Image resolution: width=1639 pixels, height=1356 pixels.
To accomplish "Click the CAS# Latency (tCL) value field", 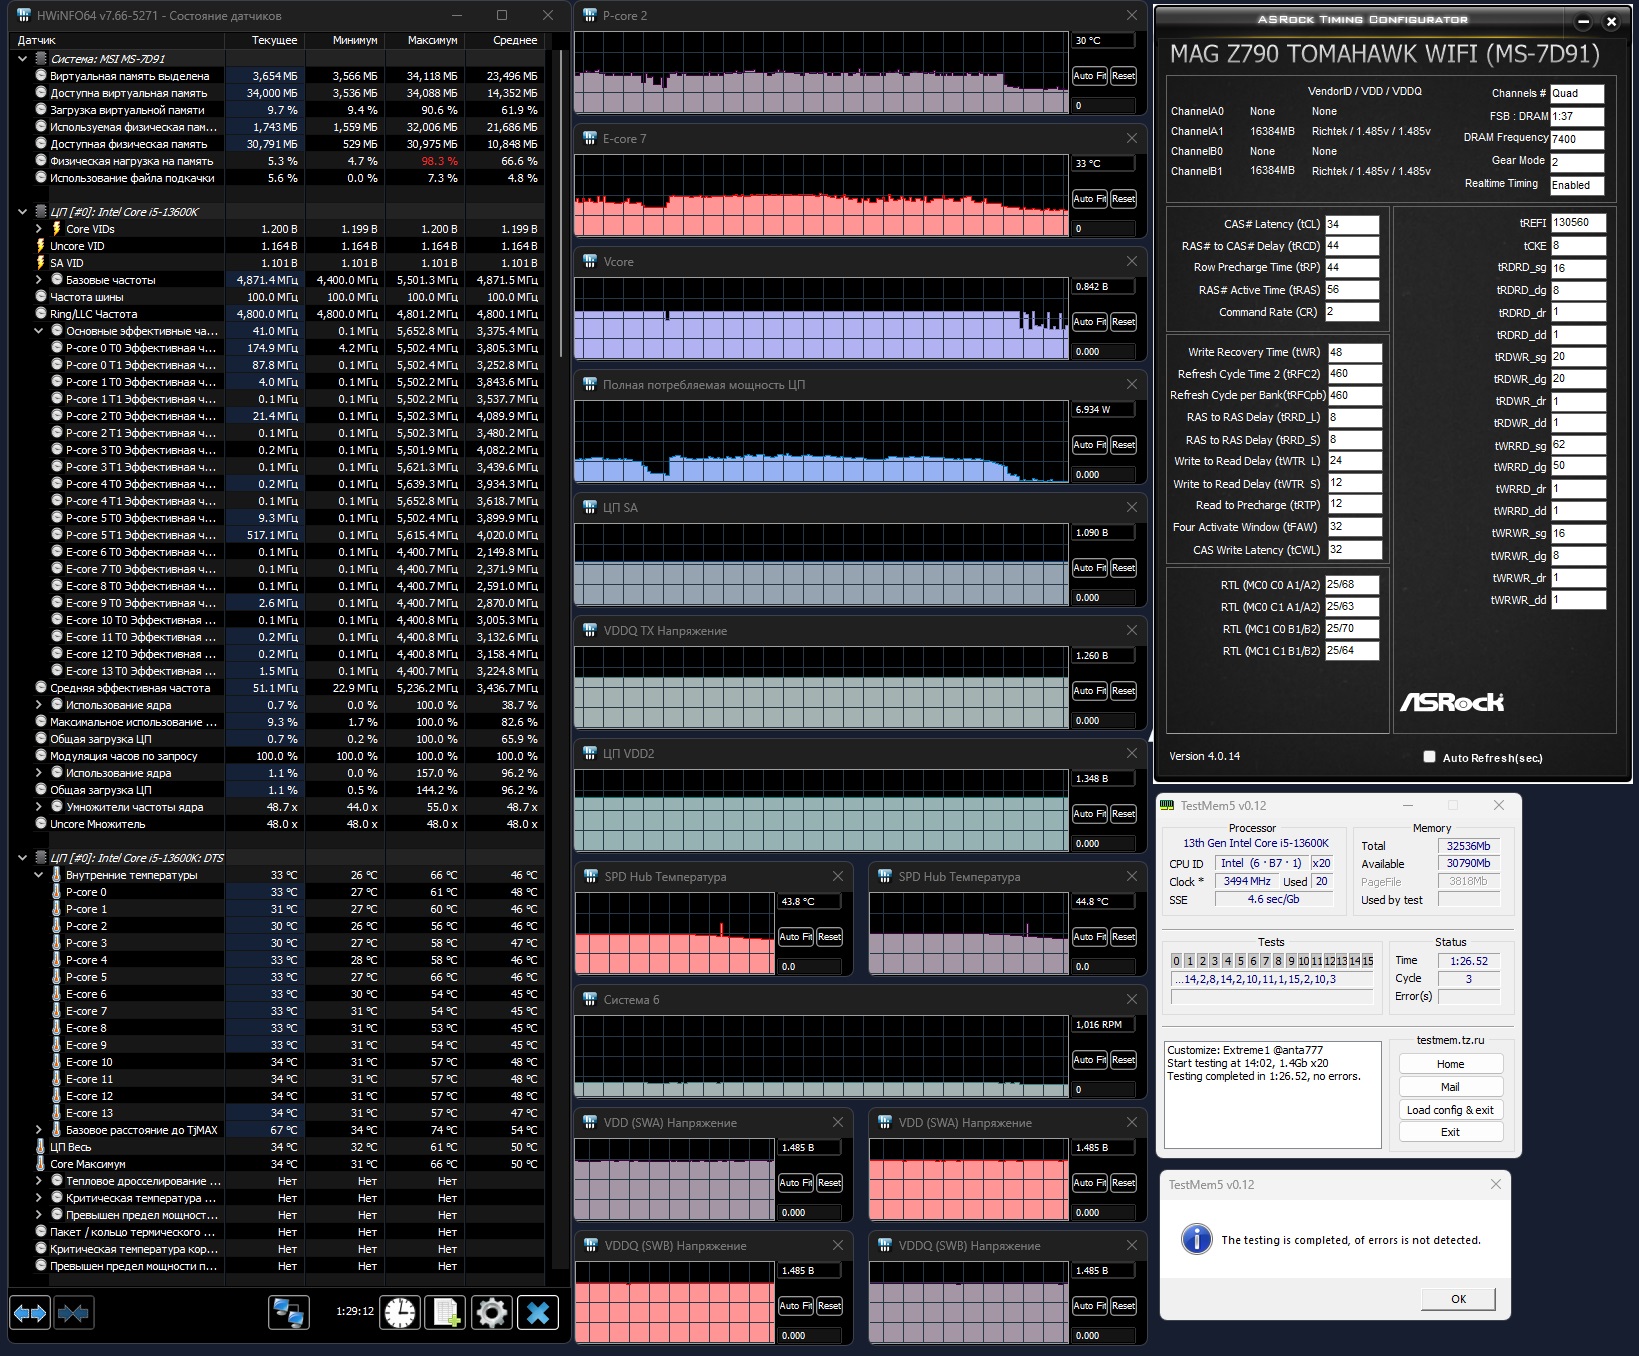I will 1352,224.
